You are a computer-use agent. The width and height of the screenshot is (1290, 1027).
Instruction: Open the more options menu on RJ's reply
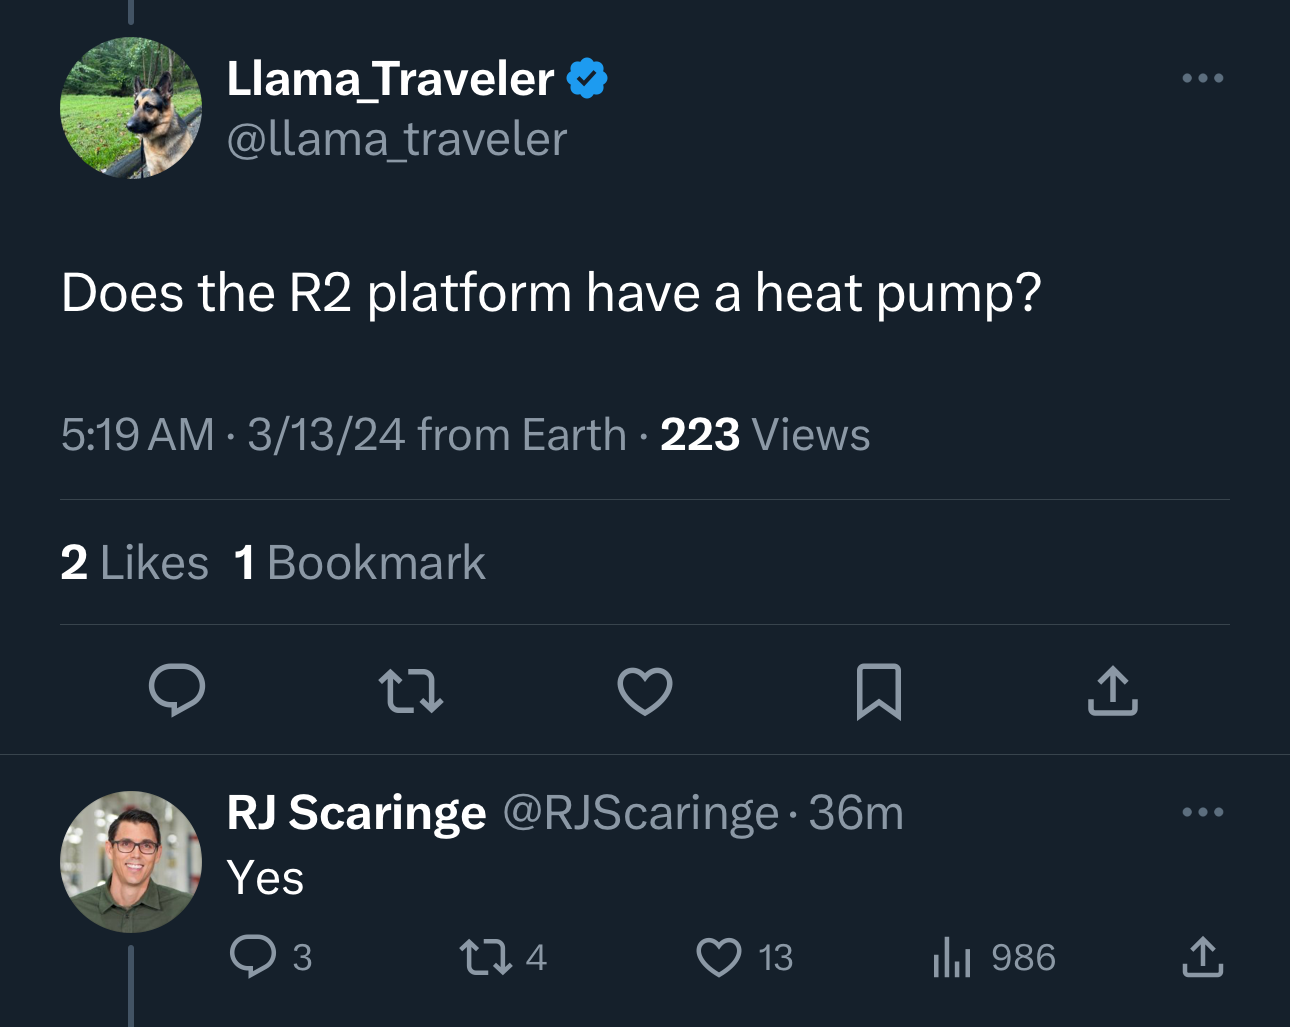click(x=1202, y=812)
